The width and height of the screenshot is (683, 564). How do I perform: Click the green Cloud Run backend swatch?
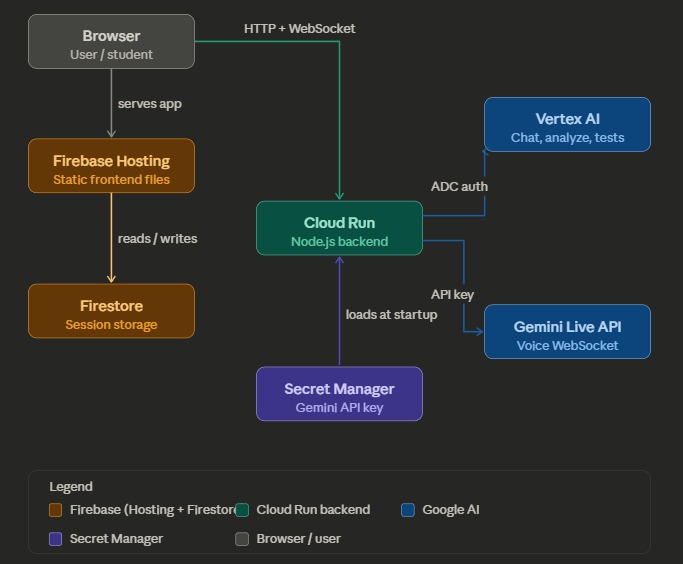[x=242, y=510]
